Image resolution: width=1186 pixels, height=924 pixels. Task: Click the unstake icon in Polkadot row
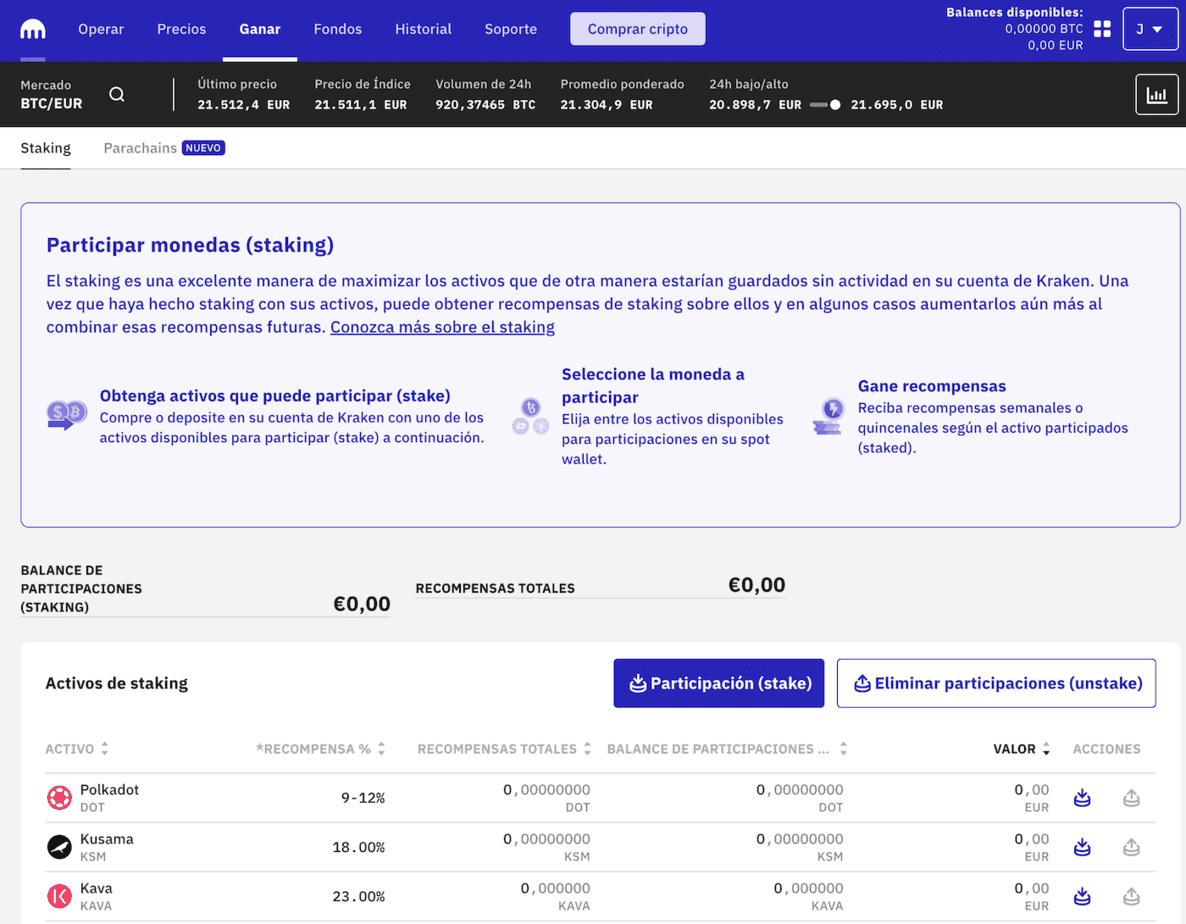(1131, 798)
